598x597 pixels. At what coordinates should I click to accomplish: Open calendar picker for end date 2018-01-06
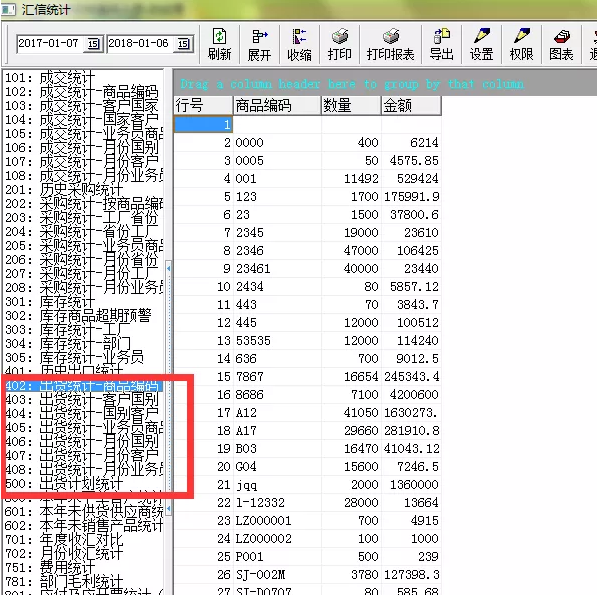(x=183, y=44)
